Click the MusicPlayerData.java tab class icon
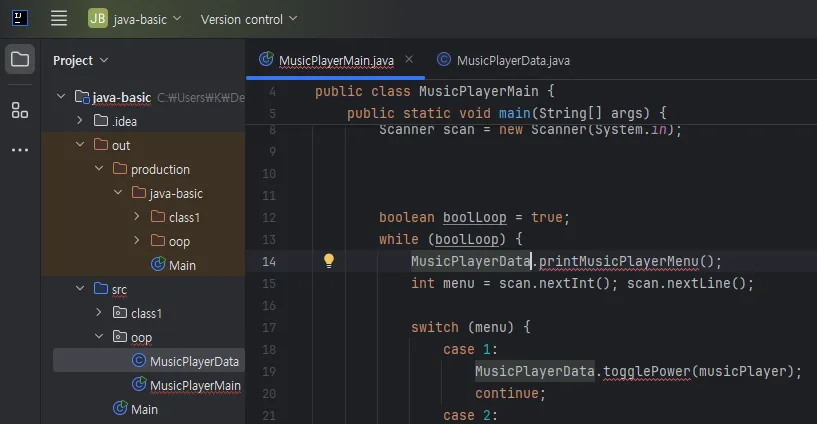The image size is (817, 424). (x=444, y=59)
